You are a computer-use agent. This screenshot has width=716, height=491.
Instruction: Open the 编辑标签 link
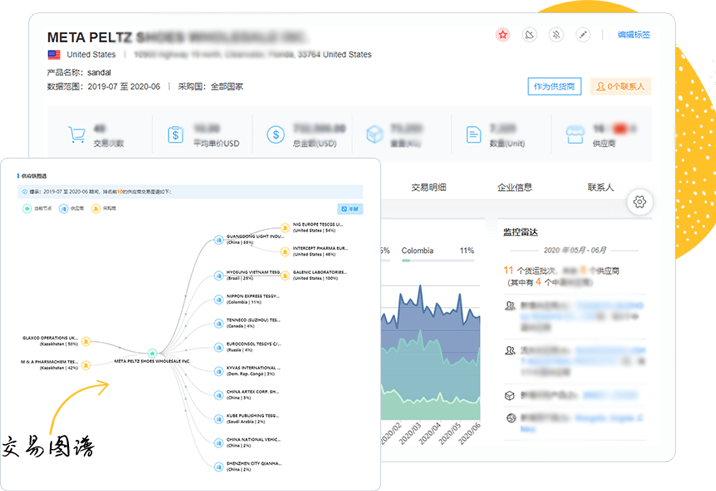click(634, 35)
